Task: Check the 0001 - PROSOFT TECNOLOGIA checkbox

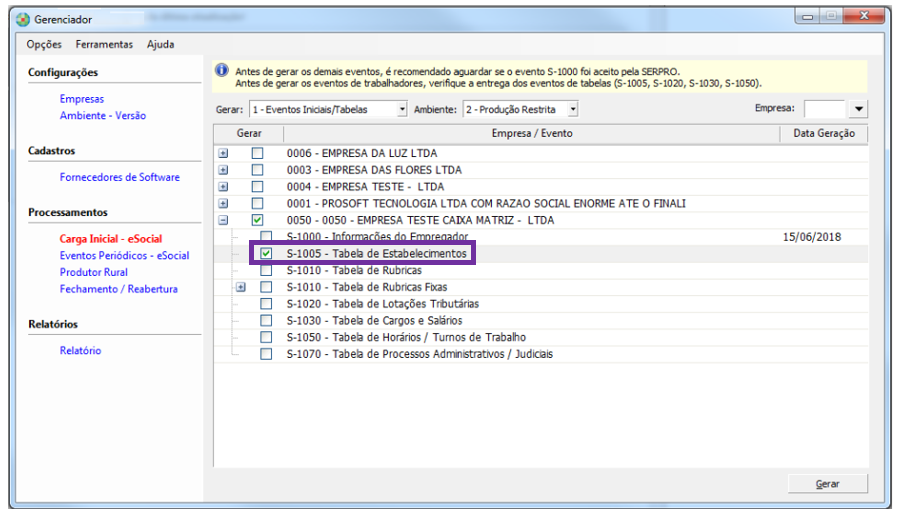Action: (258, 203)
